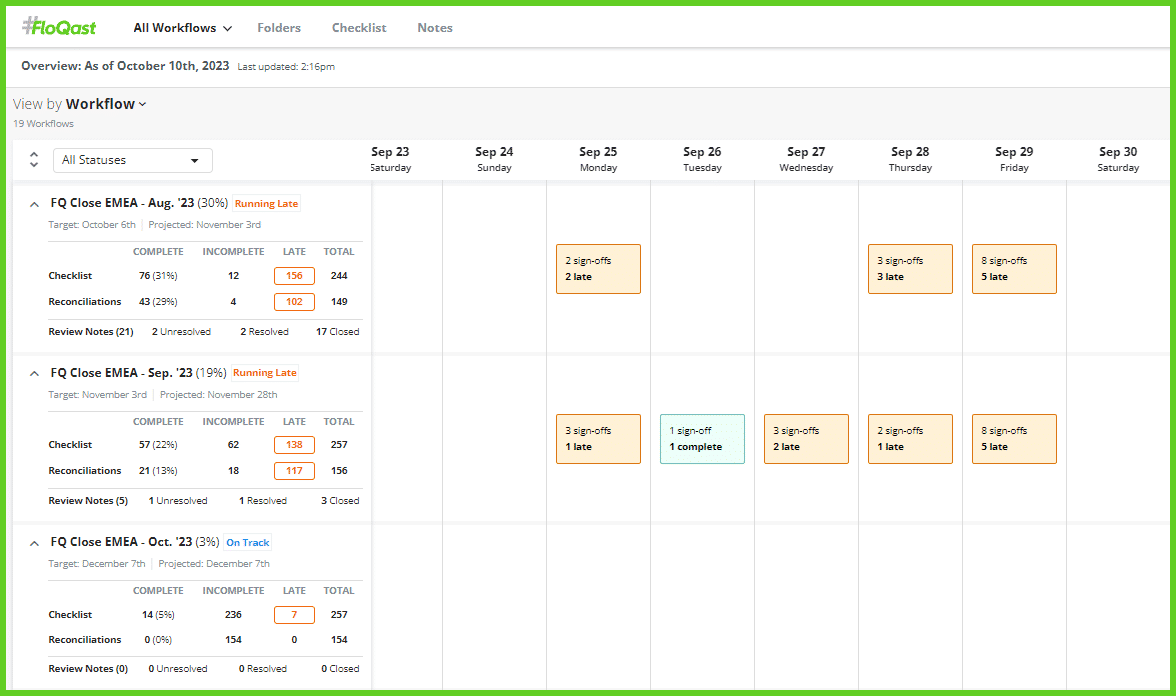Collapse the FQ Close EMEA Oct. '23 workflow

coord(34,543)
